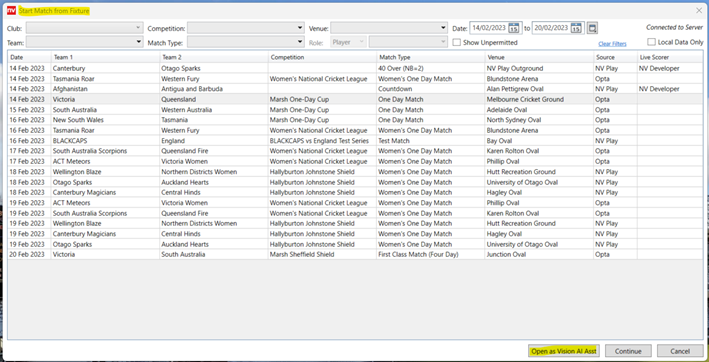Sort by the Live Scorer column header

[670, 57]
